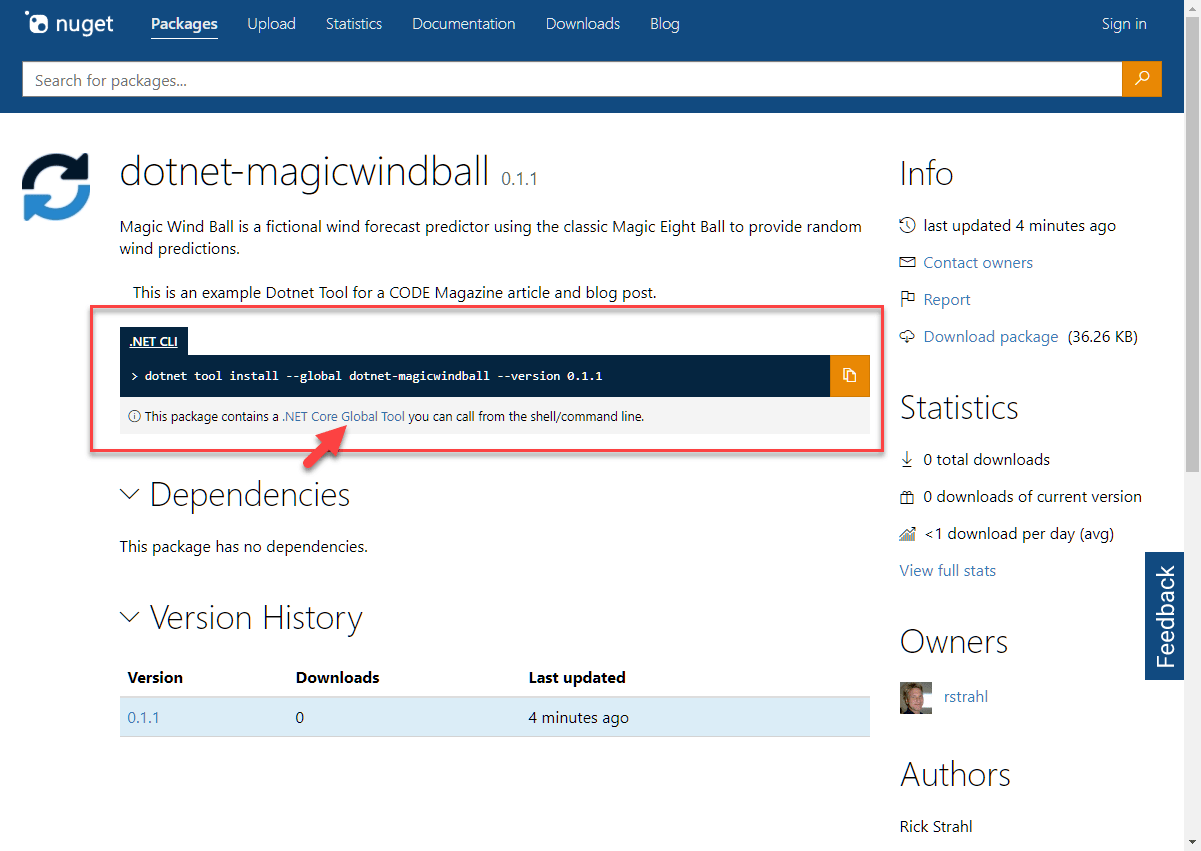Click the Sign in link
Viewport: 1201px width, 851px height.
[1124, 24]
